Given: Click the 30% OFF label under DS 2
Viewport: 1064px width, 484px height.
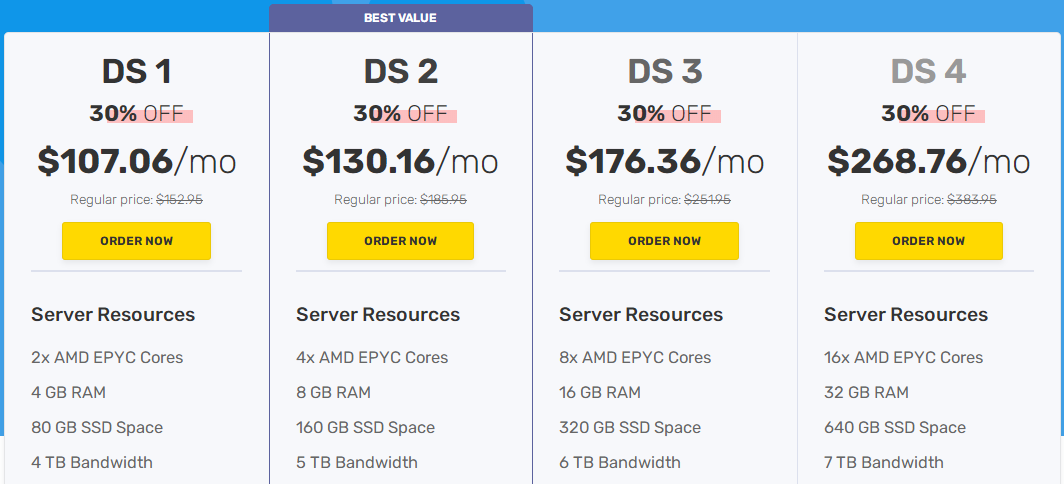Looking at the screenshot, I should [x=400, y=113].
